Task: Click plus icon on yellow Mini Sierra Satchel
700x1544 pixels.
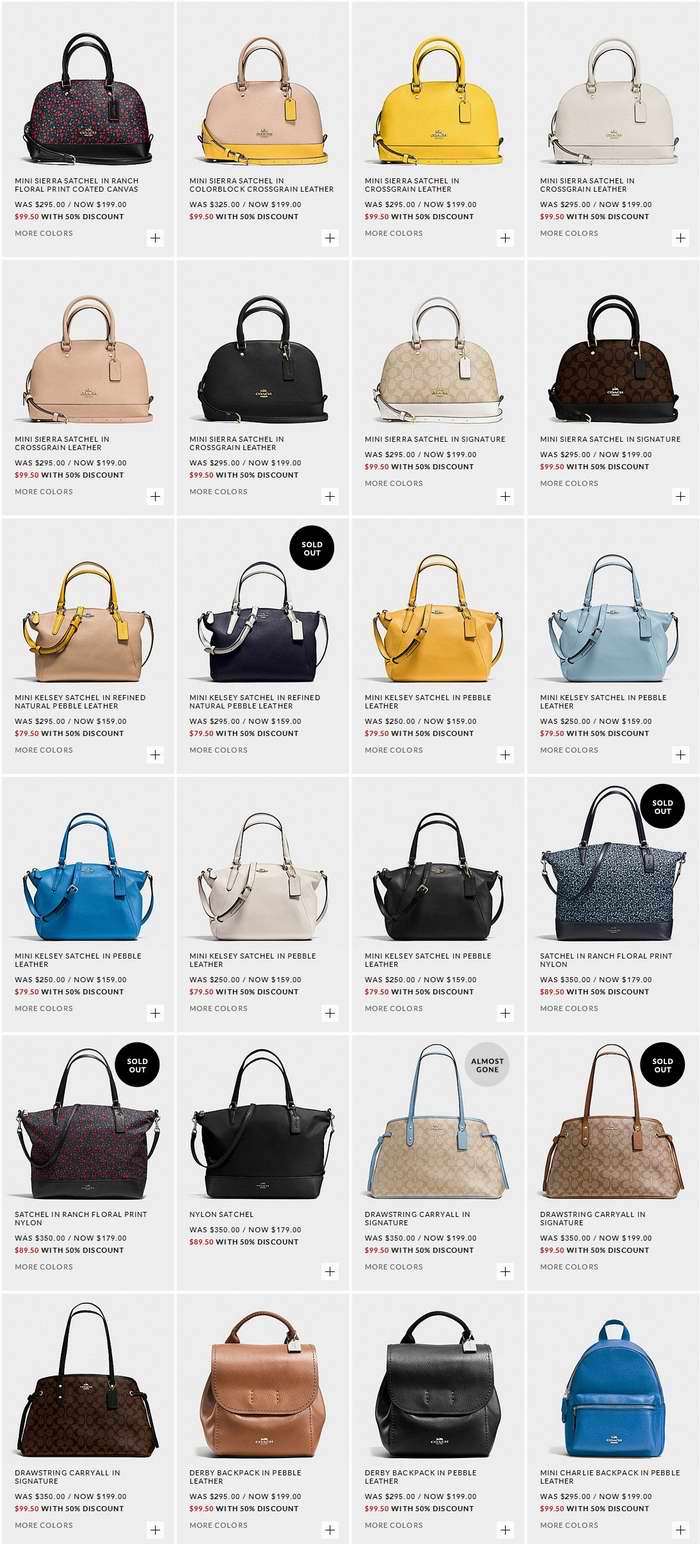Action: tap(505, 238)
